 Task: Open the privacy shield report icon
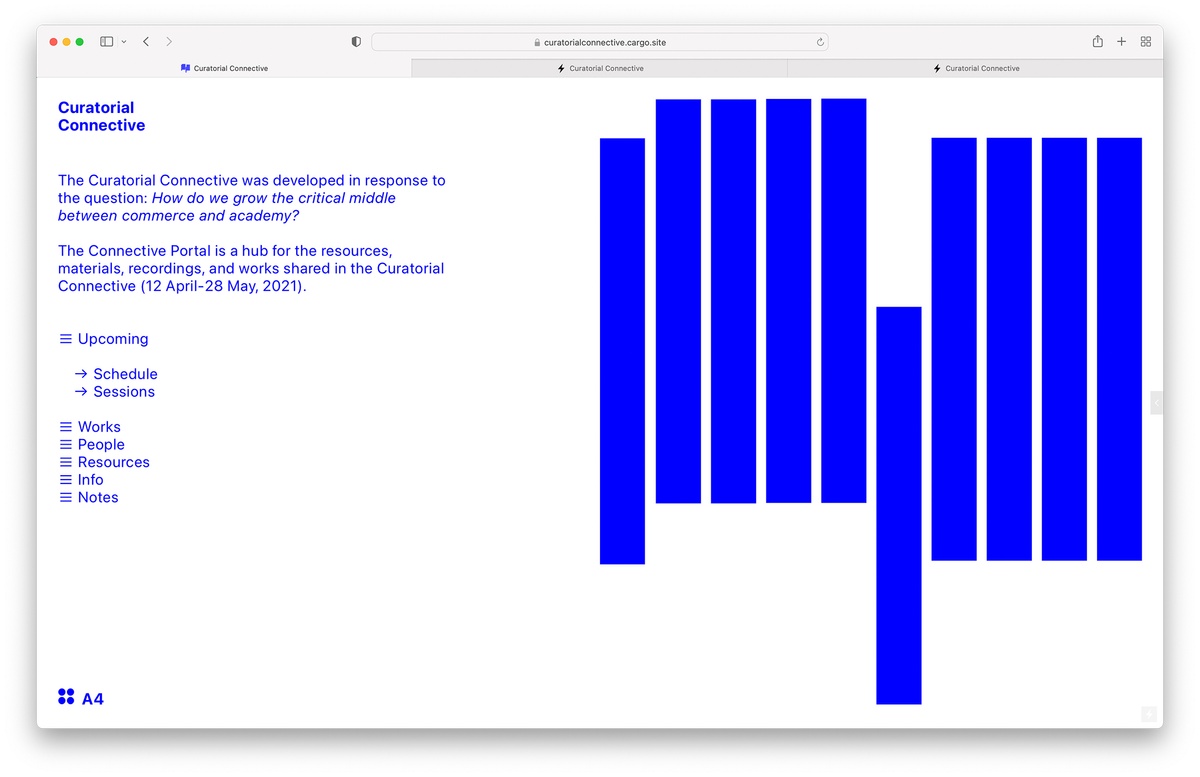356,42
